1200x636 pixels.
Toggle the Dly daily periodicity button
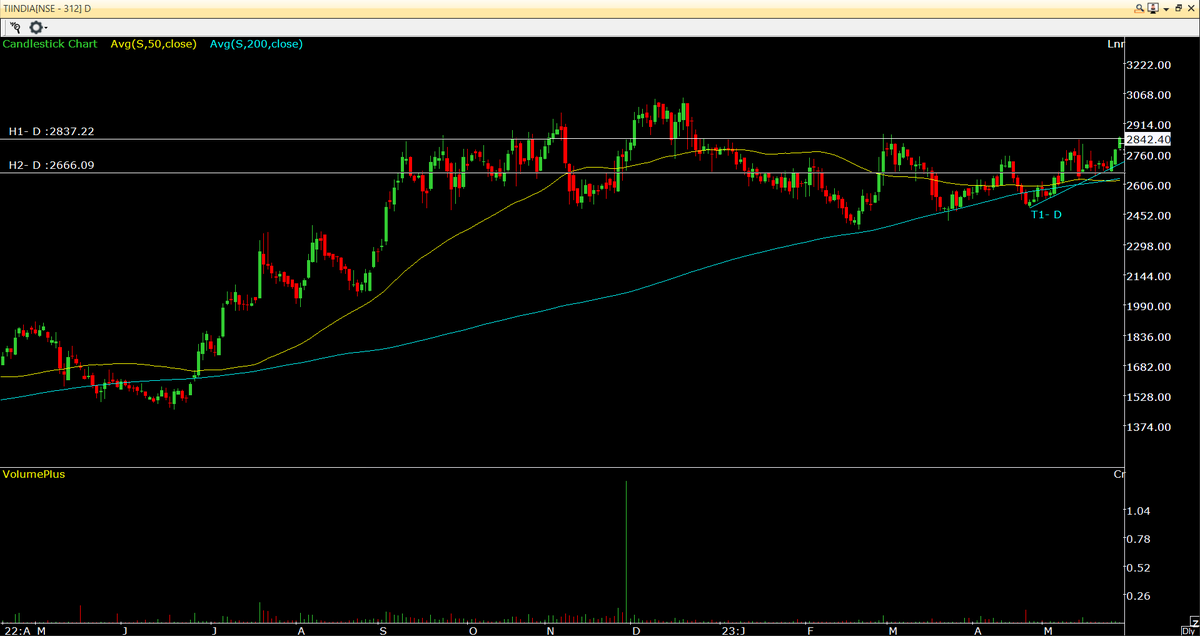click(1188, 630)
